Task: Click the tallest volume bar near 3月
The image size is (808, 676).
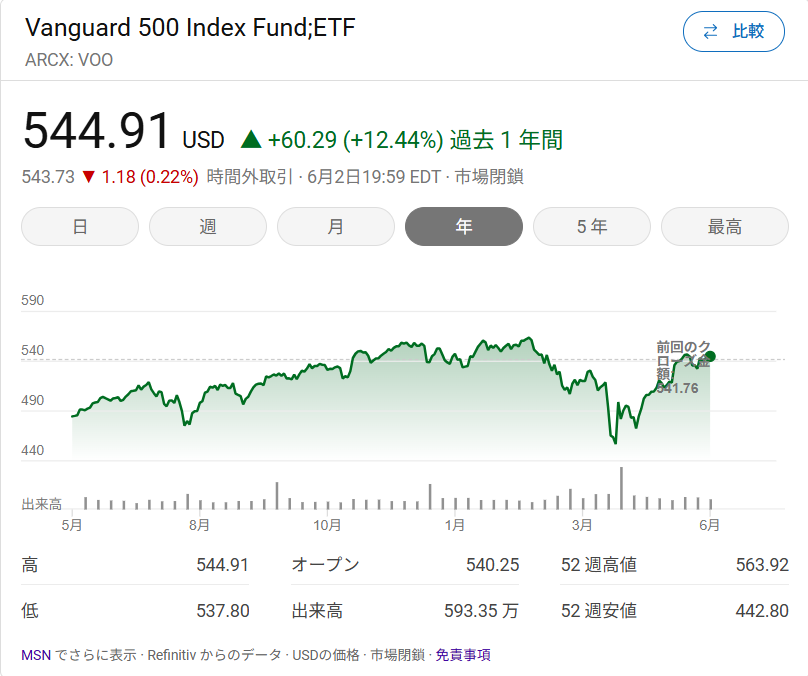Action: (621, 488)
